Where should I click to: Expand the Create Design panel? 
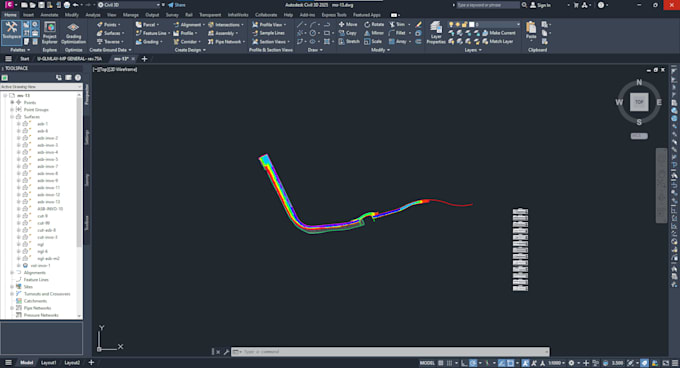190,50
